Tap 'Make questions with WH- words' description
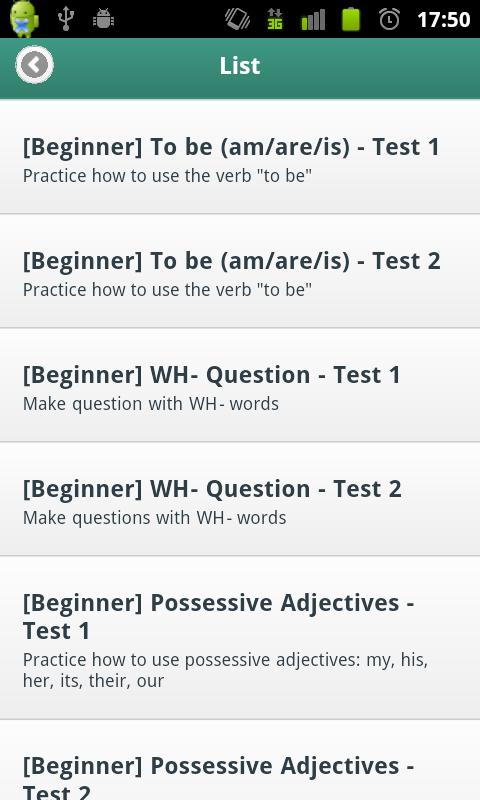This screenshot has width=480, height=800. pyautogui.click(x=155, y=518)
